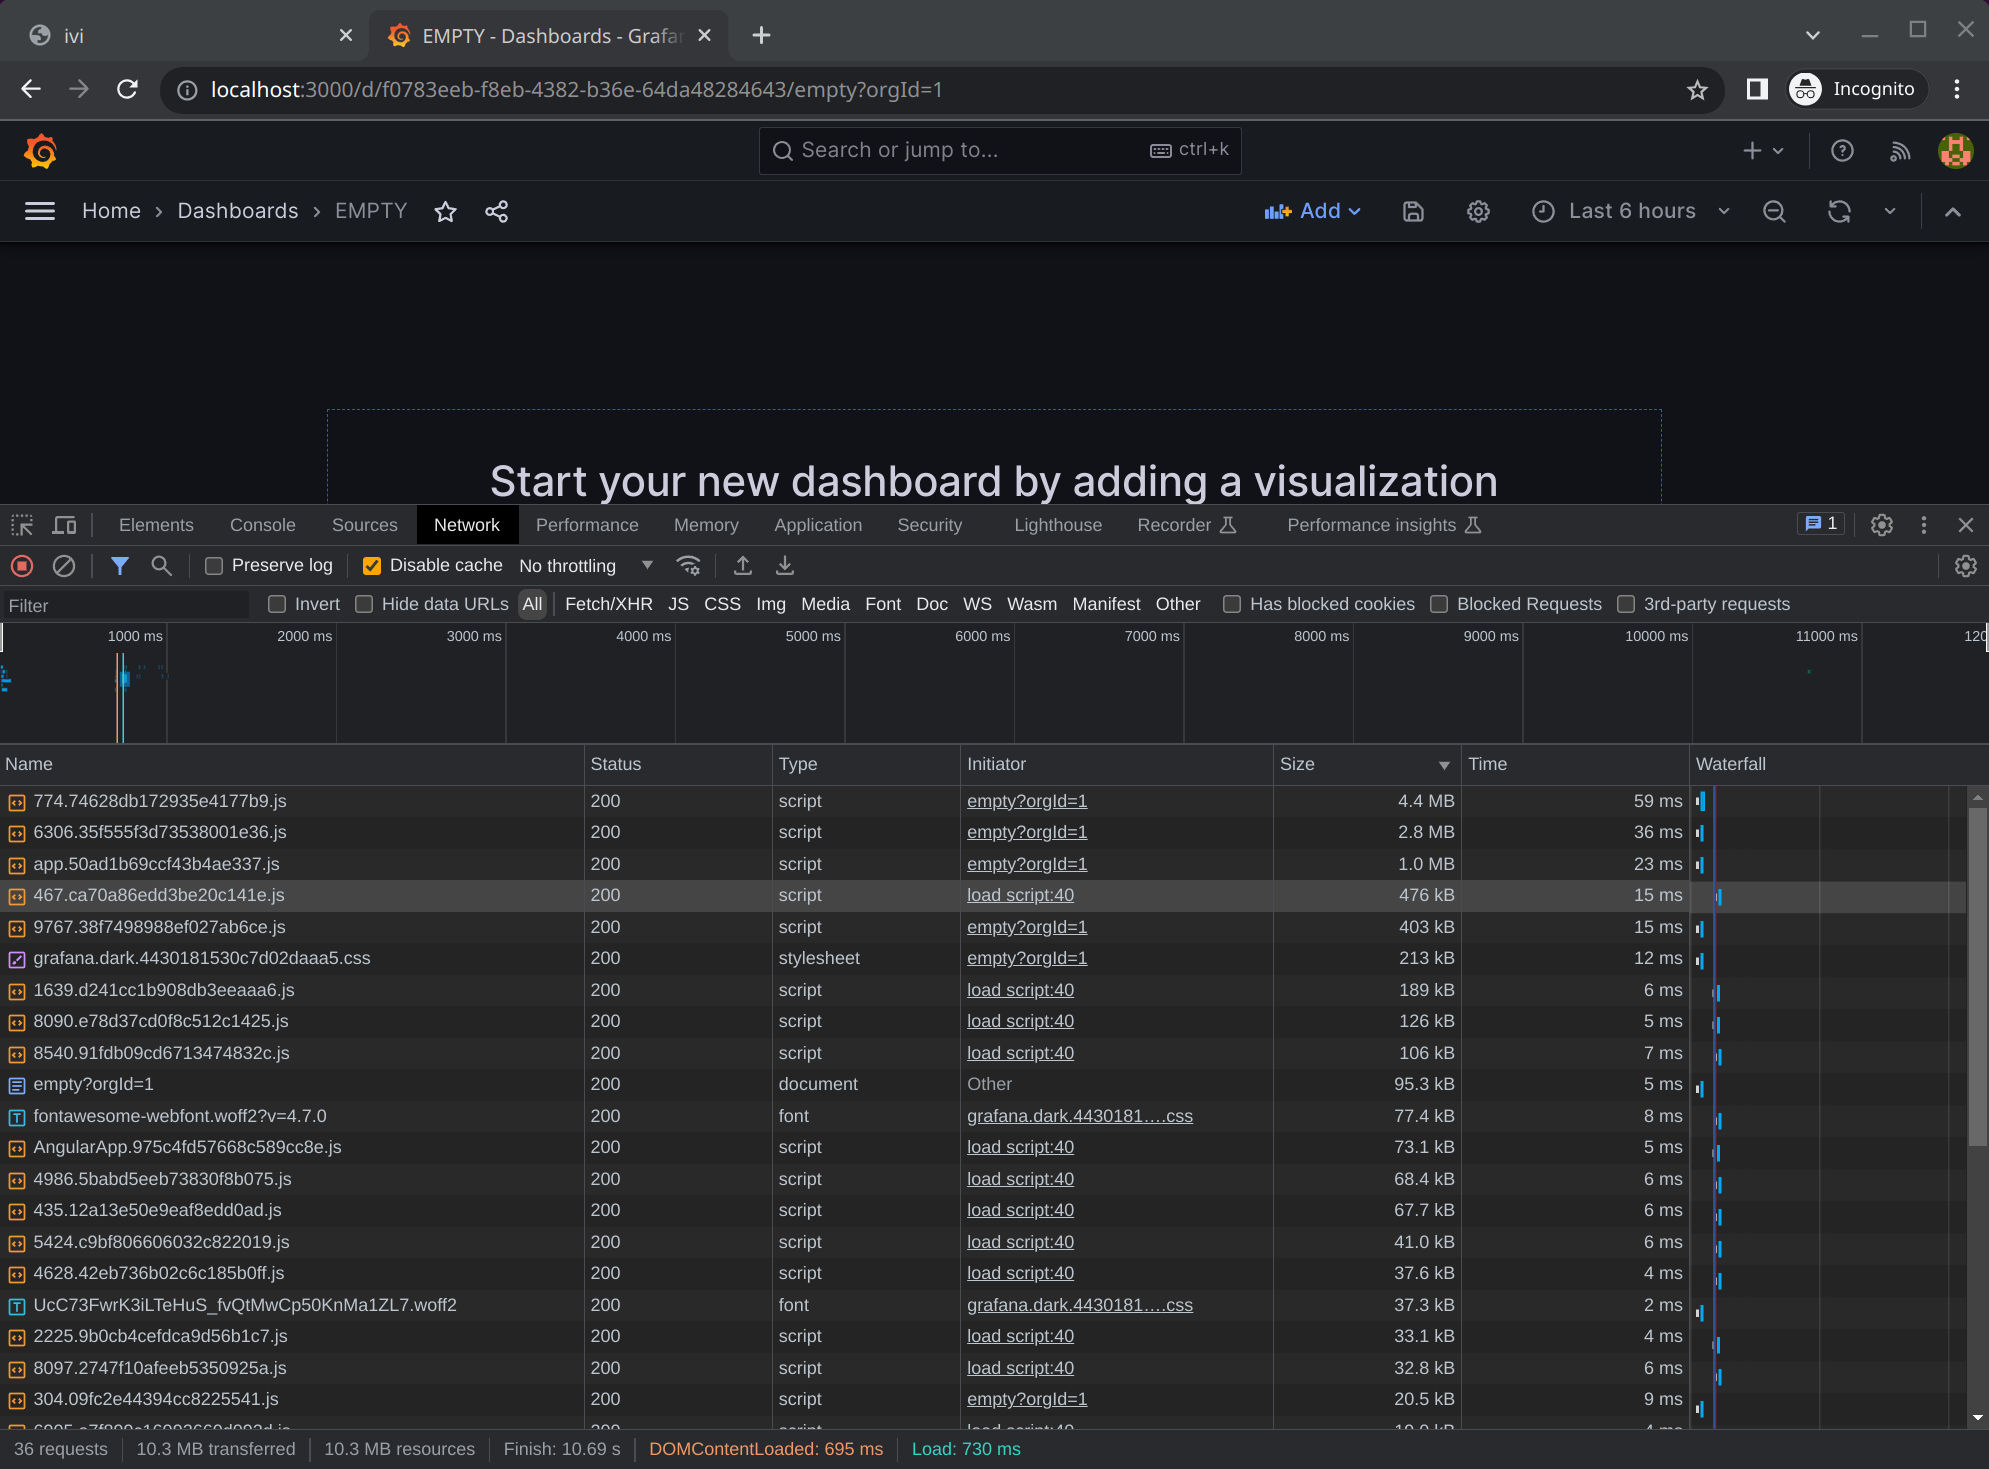Import HAR file with upload arrow

click(743, 566)
